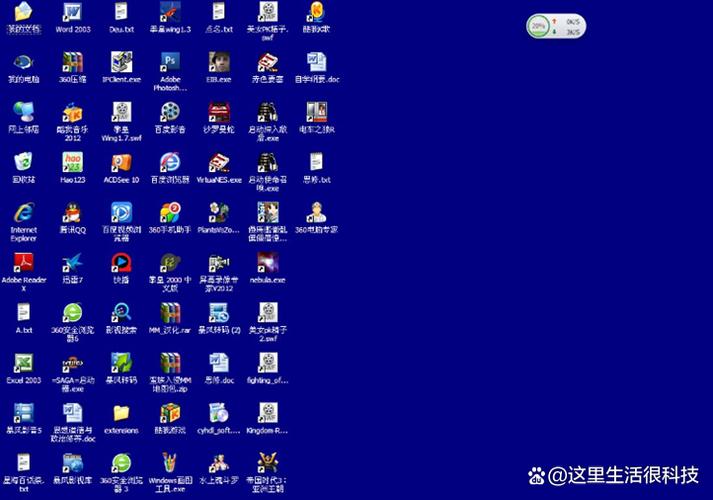This screenshot has width=713, height=500.
Task: Select the 360手机助手 shortcut
Action: coord(170,213)
